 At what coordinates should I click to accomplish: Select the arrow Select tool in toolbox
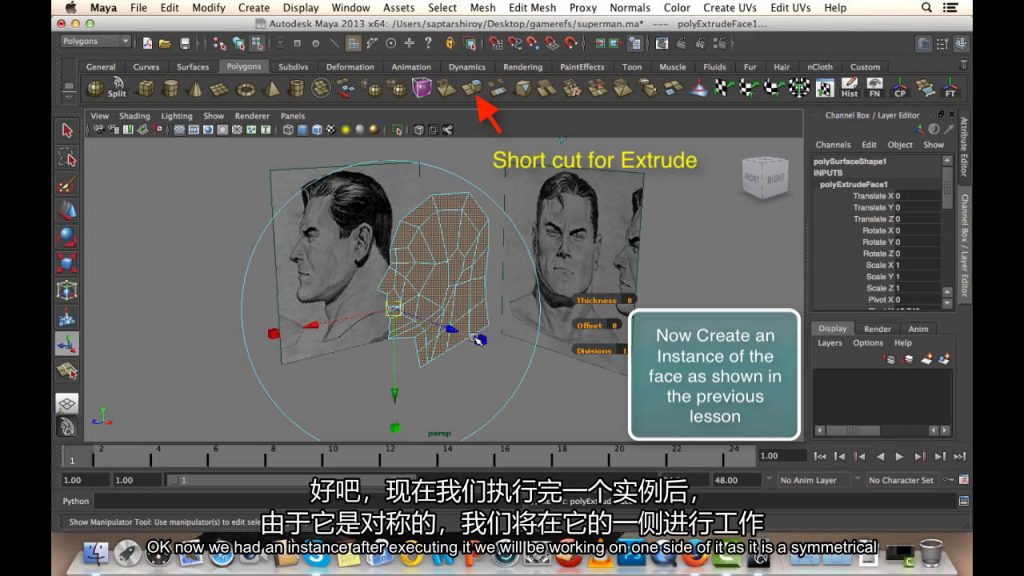[x=67, y=130]
